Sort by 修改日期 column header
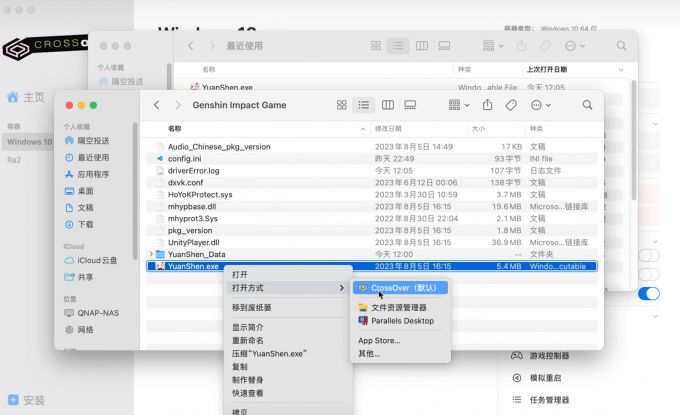680x415 pixels. pos(388,128)
